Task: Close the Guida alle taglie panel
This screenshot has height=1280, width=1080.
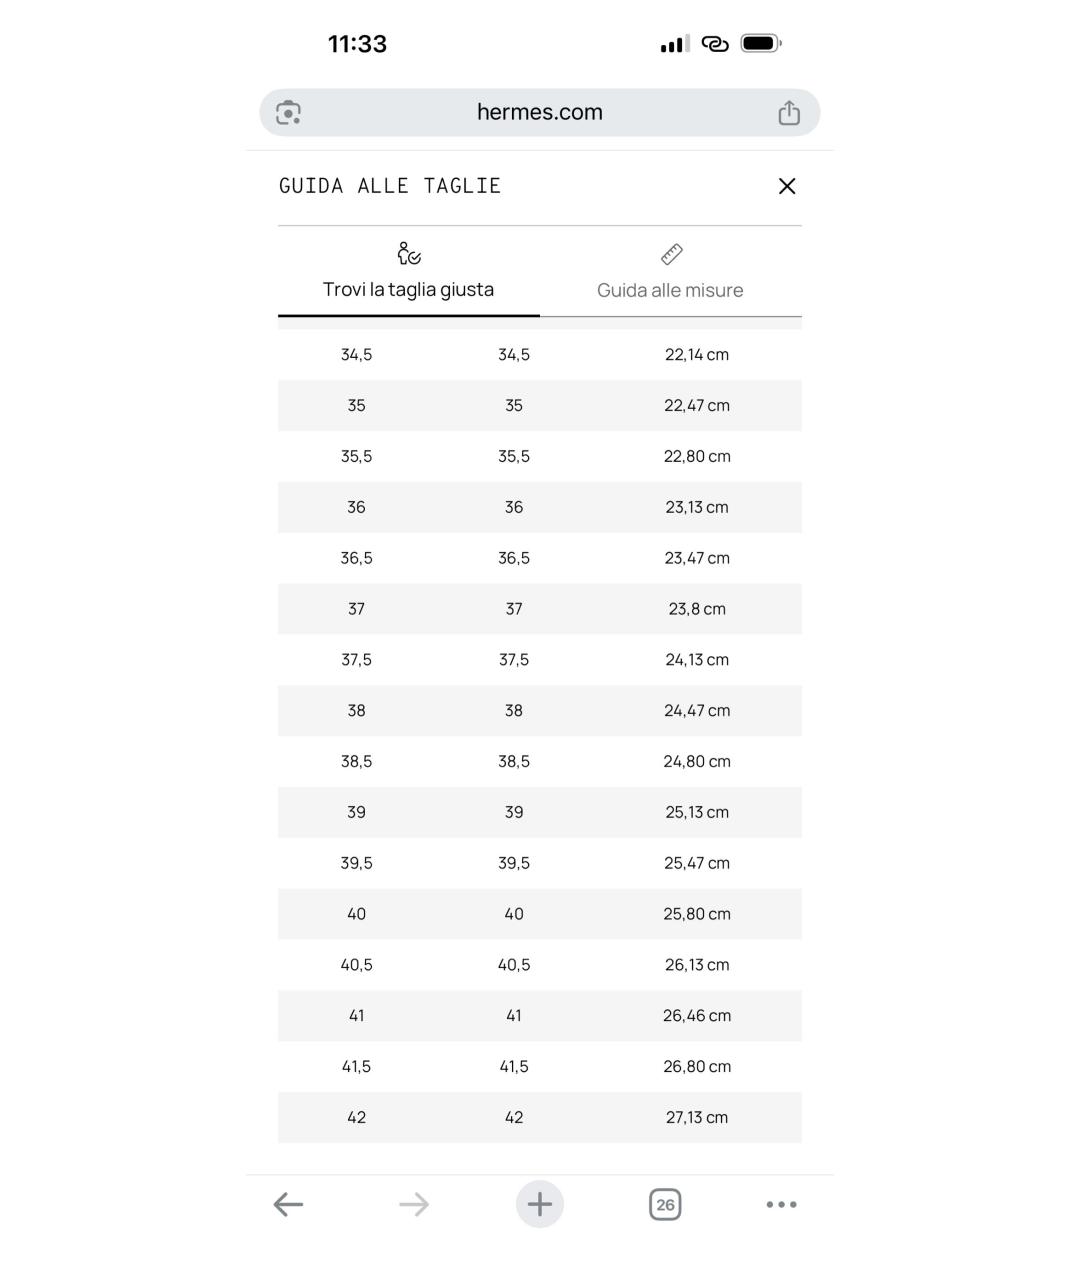Action: [787, 186]
